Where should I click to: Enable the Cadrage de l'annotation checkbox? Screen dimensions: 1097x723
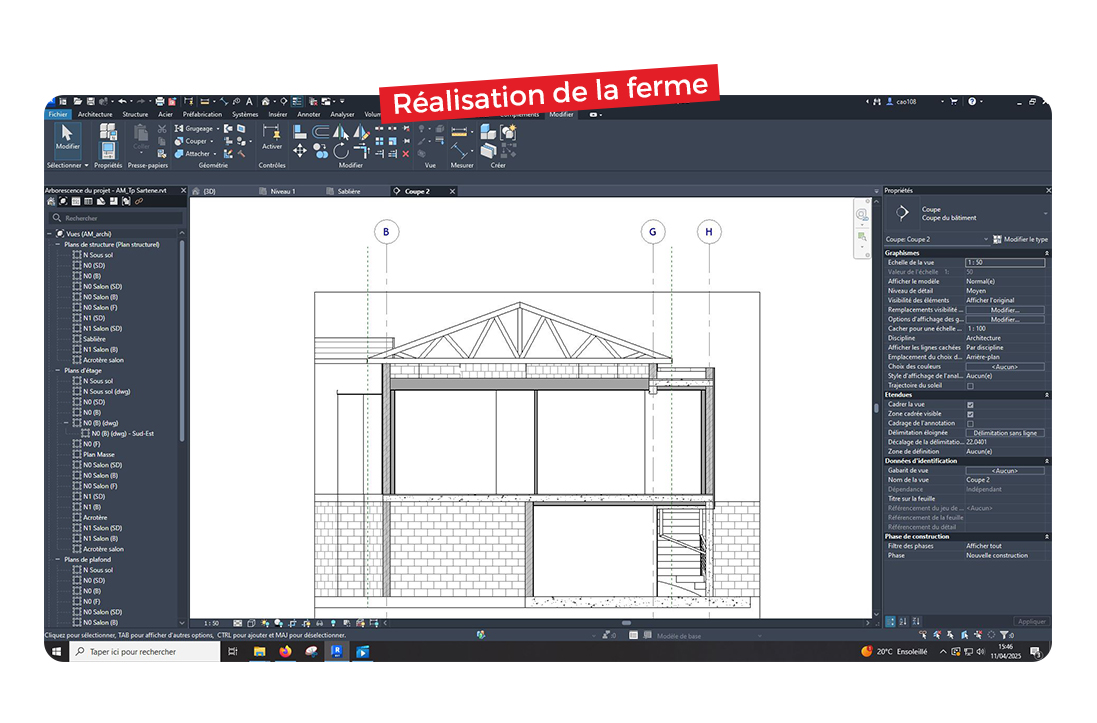tap(970, 423)
